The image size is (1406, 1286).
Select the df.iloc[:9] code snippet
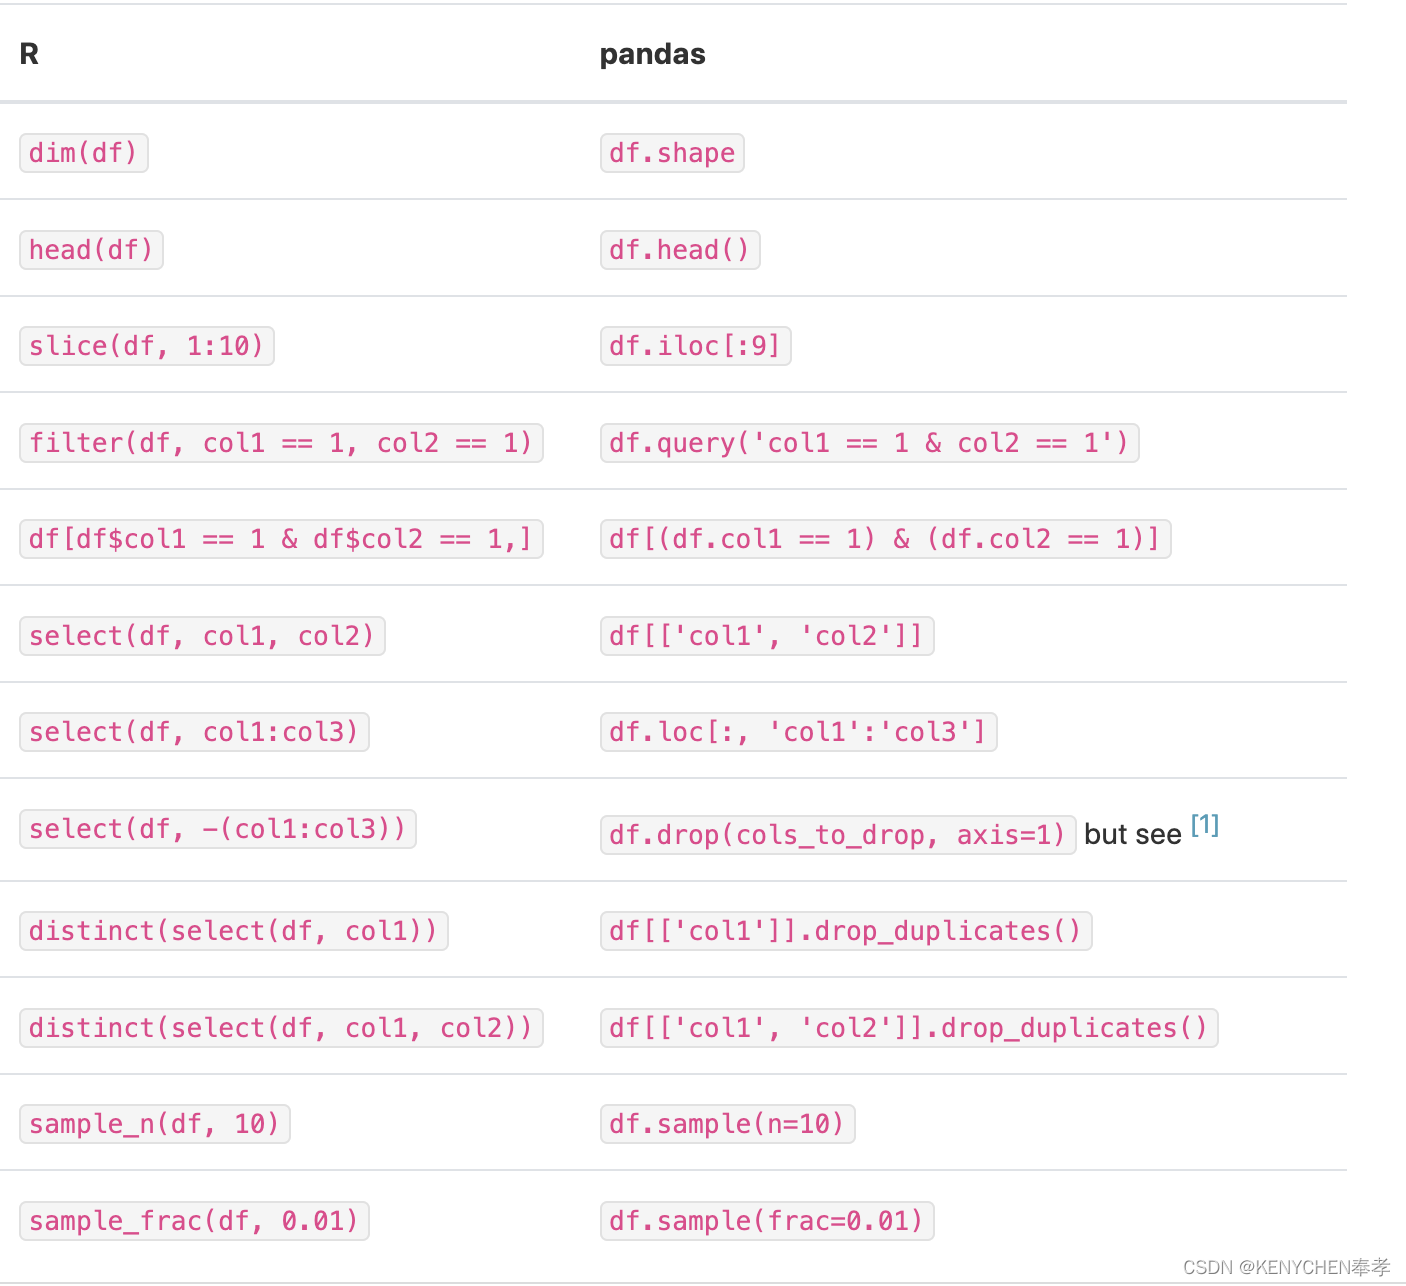696,346
